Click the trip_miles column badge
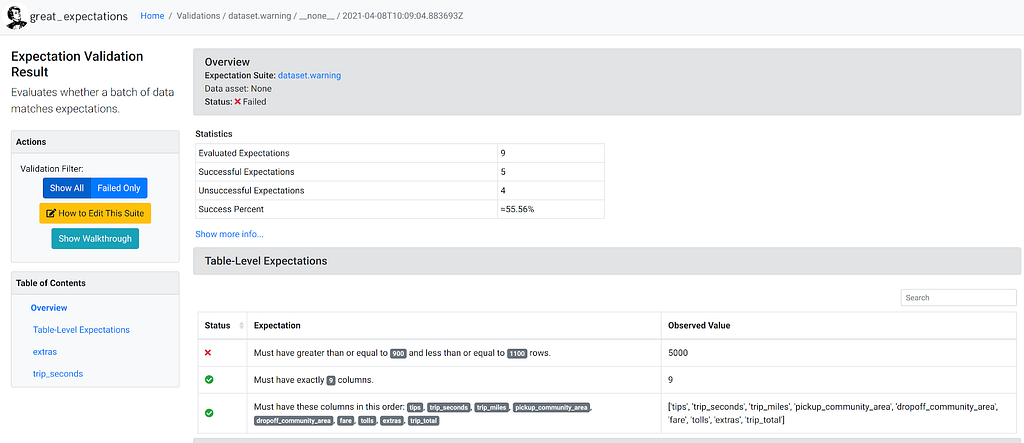This screenshot has width=1024, height=443. (x=492, y=407)
